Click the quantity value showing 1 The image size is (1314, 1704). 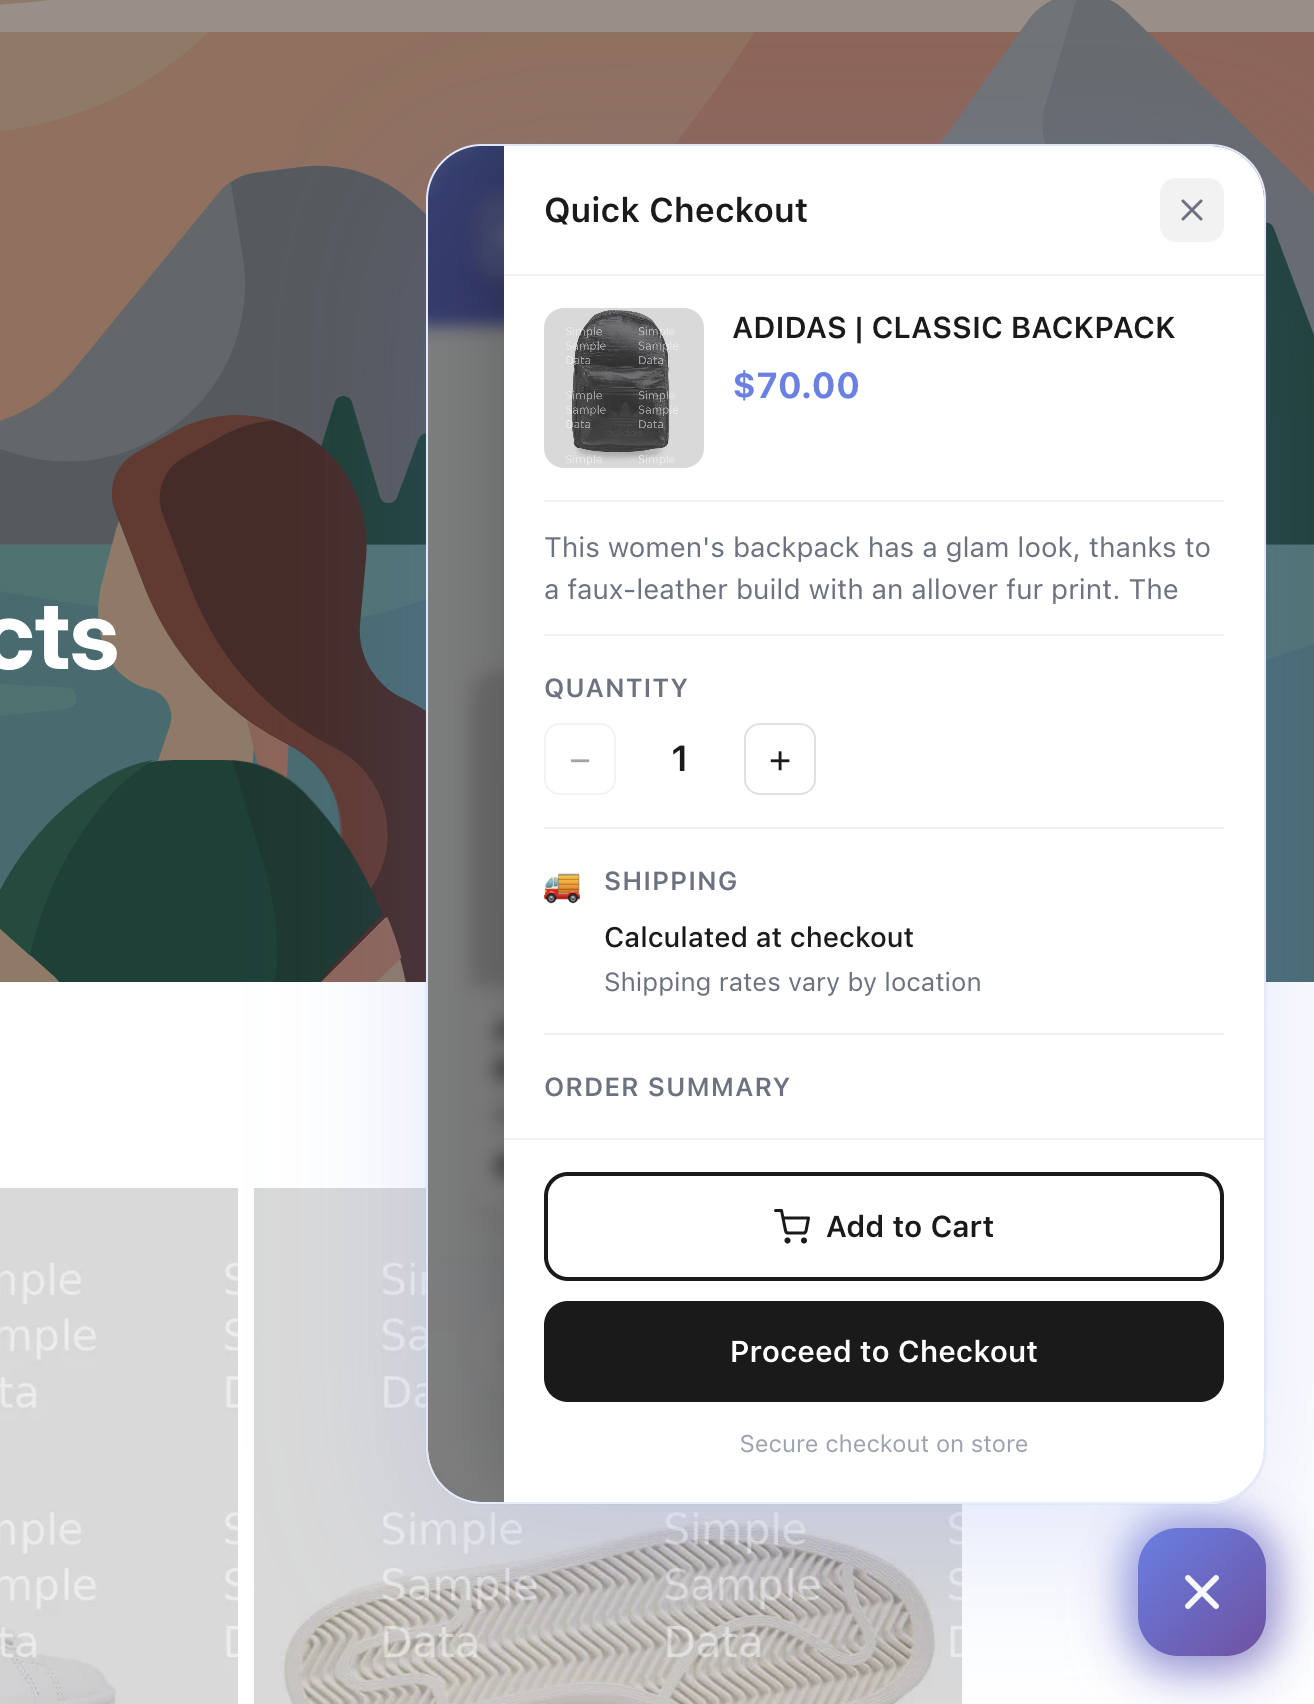[x=679, y=759]
